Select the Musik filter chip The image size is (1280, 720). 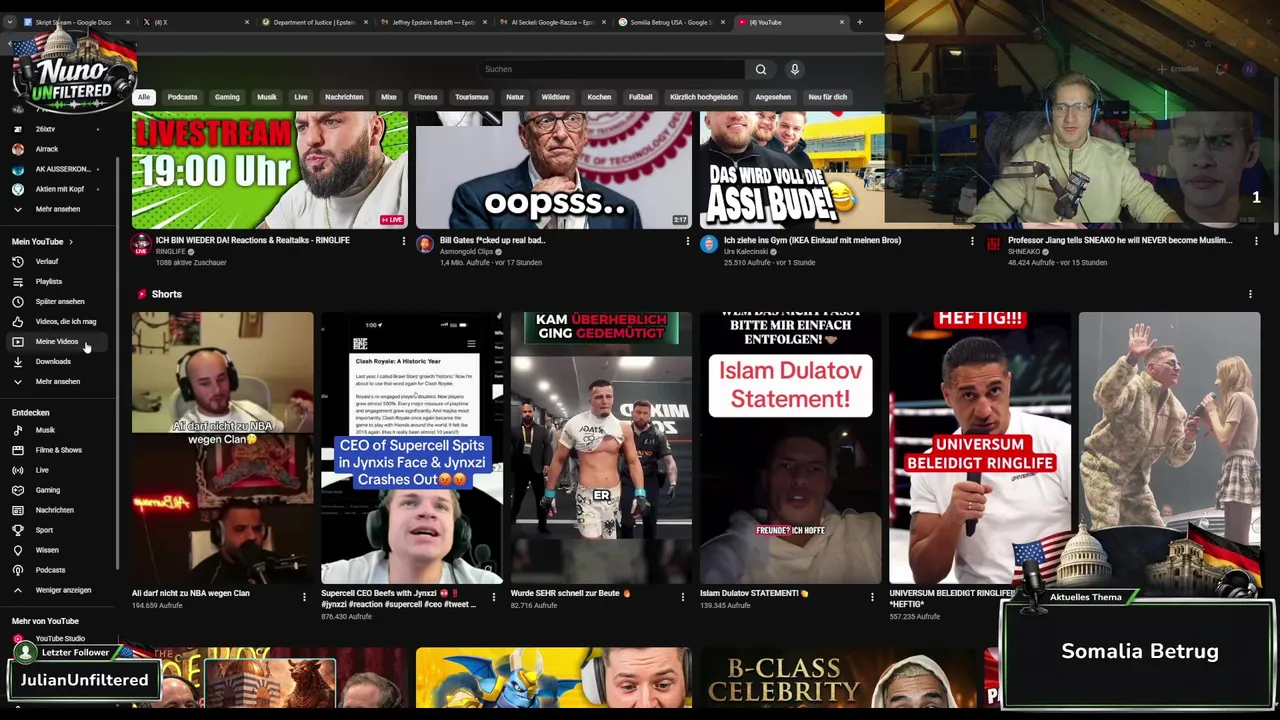click(267, 97)
